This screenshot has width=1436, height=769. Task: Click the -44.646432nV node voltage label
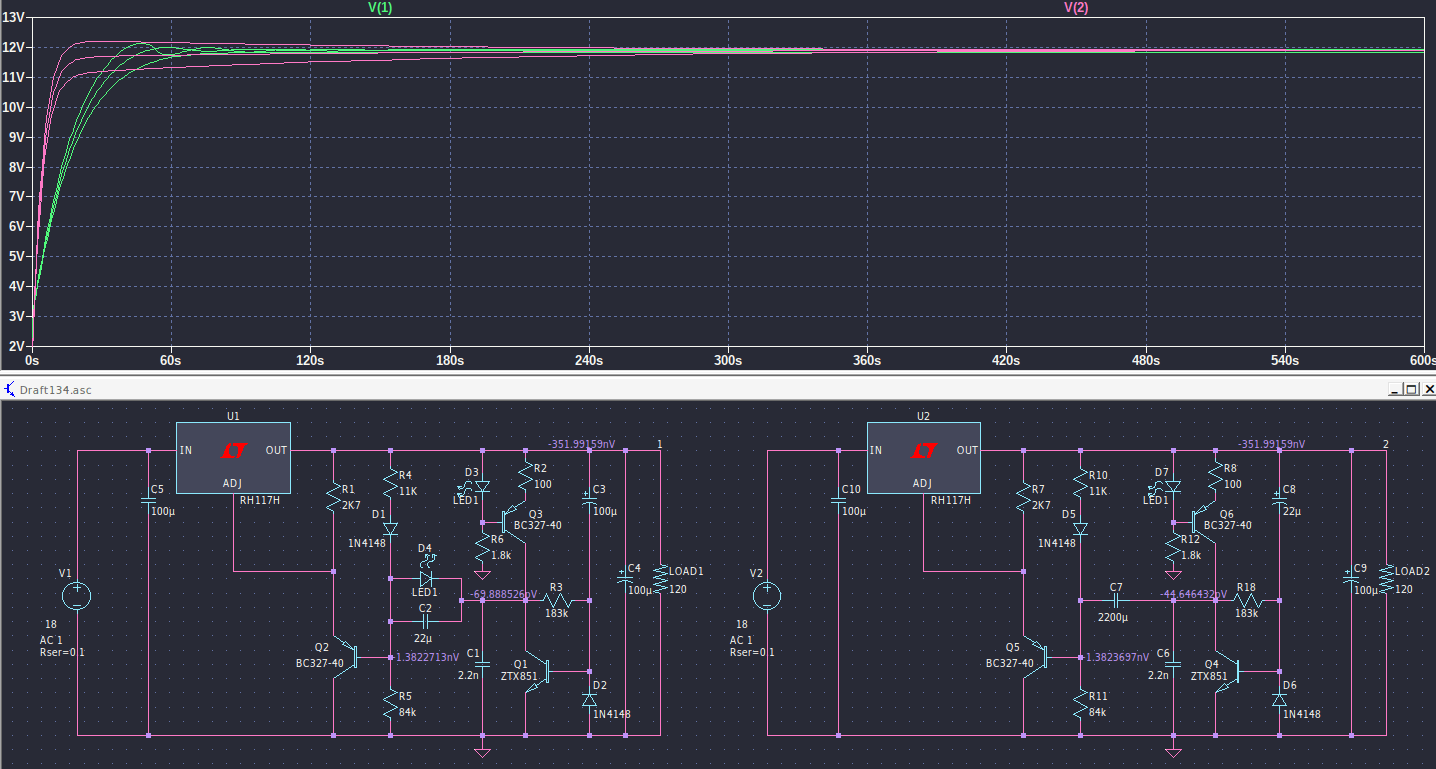pyautogui.click(x=1193, y=594)
